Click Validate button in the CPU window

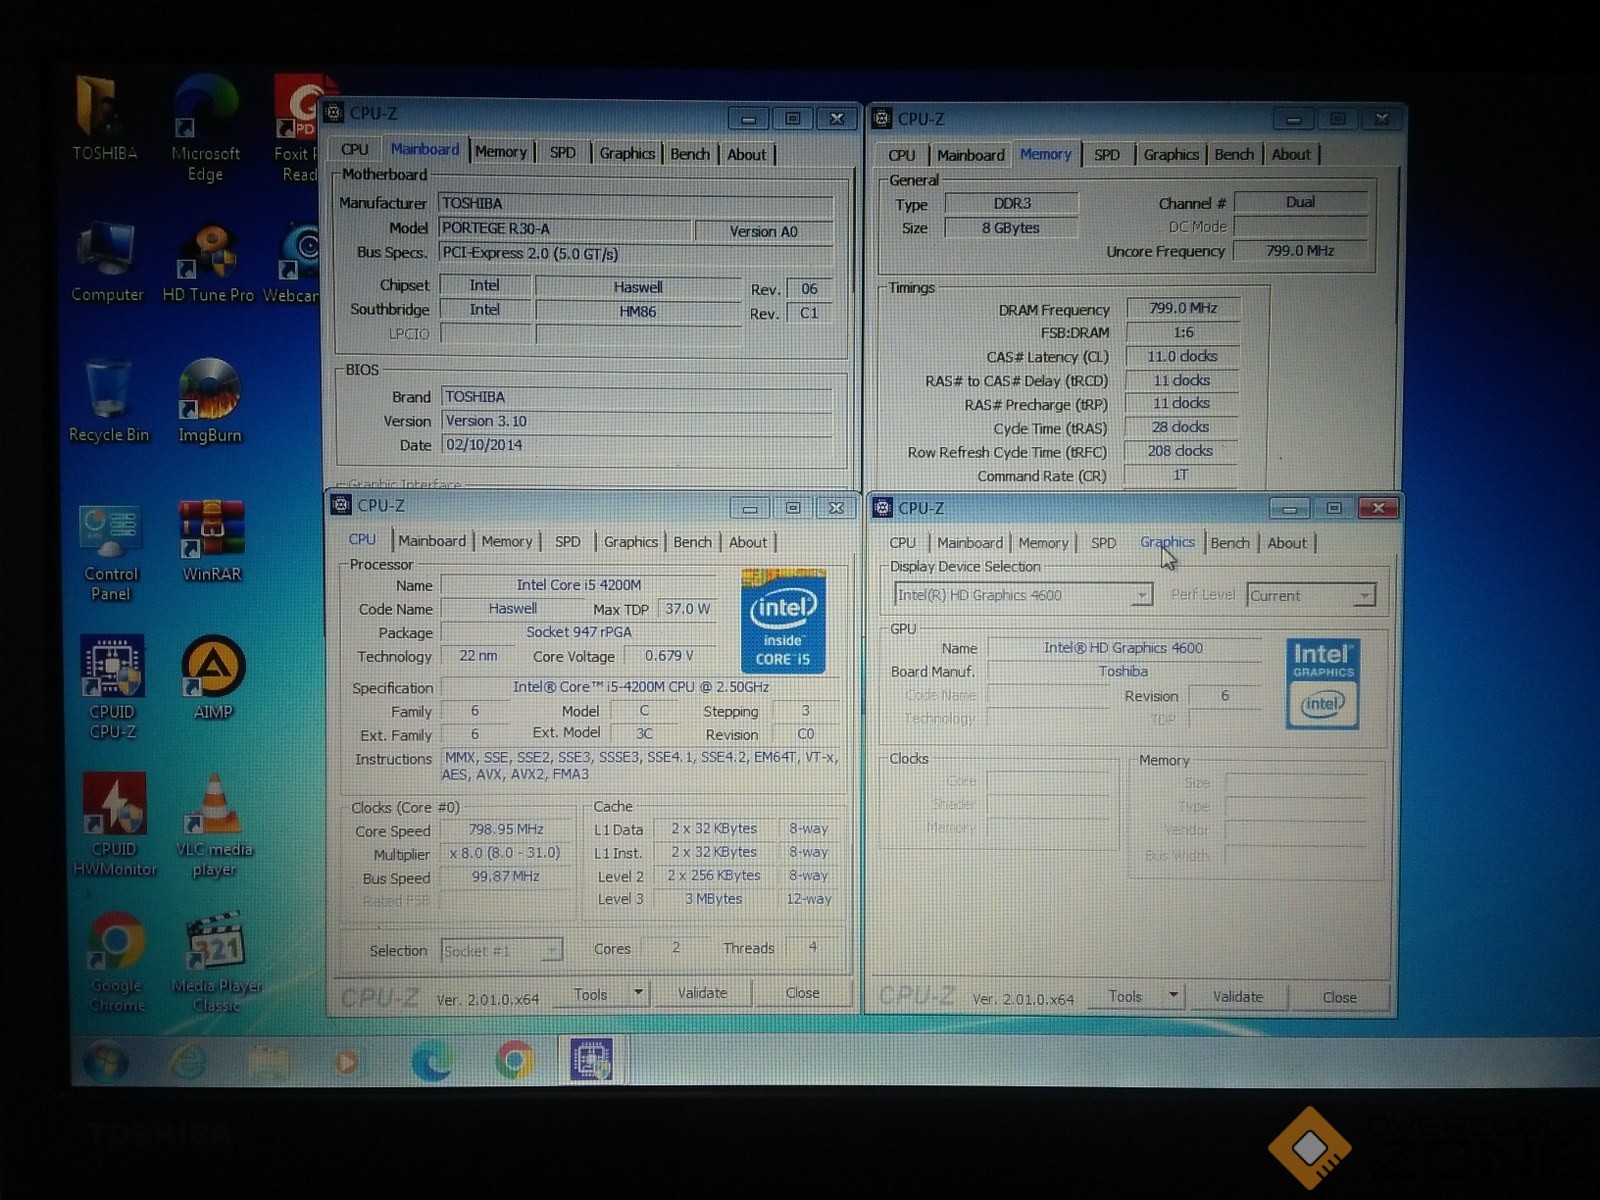pyautogui.click(x=702, y=993)
